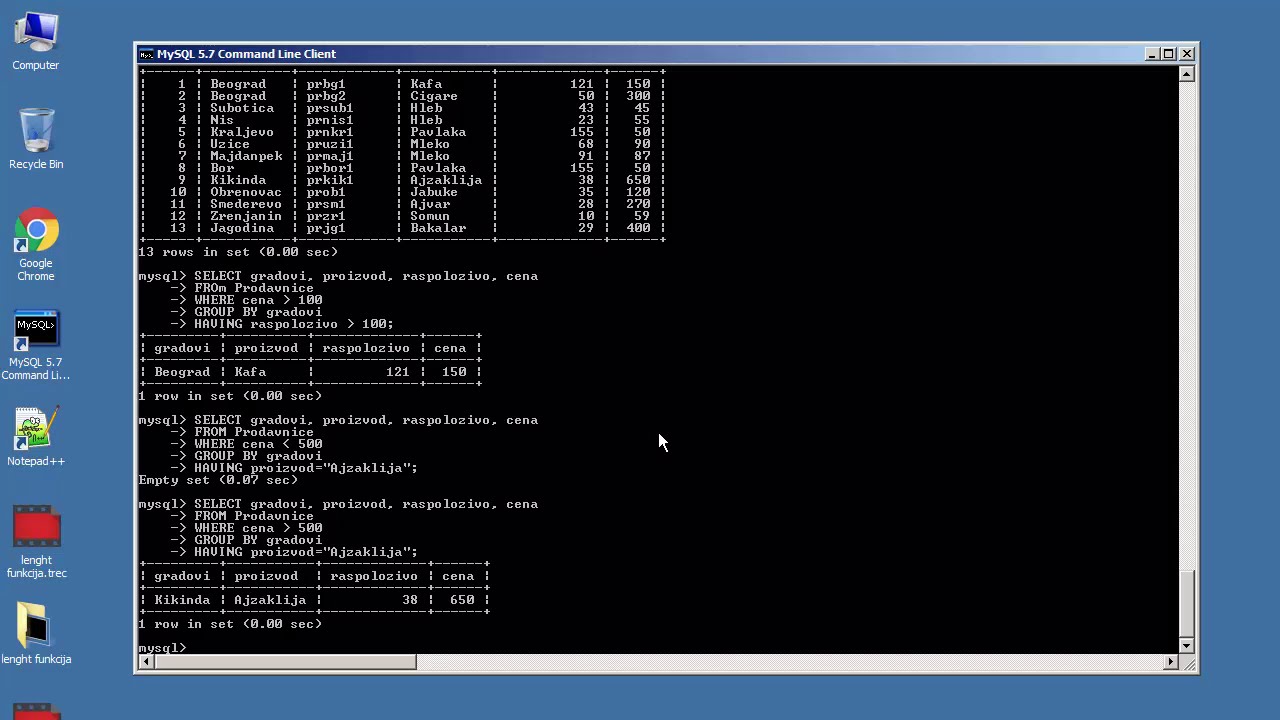This screenshot has width=1280, height=720.
Task: Click the horizontal scrollbar thumb
Action: (285, 661)
